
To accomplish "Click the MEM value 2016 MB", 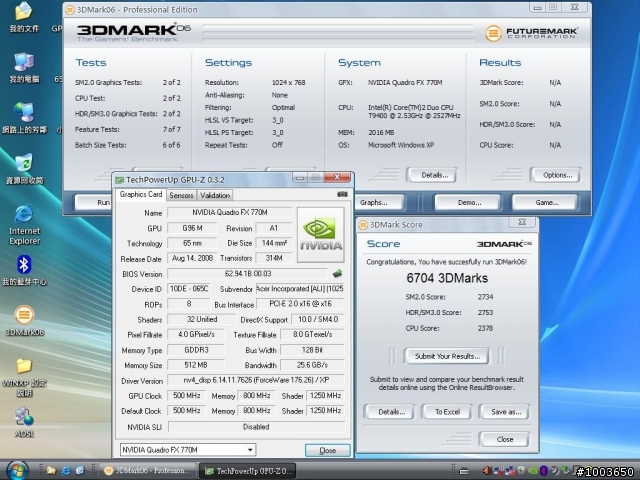I will (x=381, y=133).
